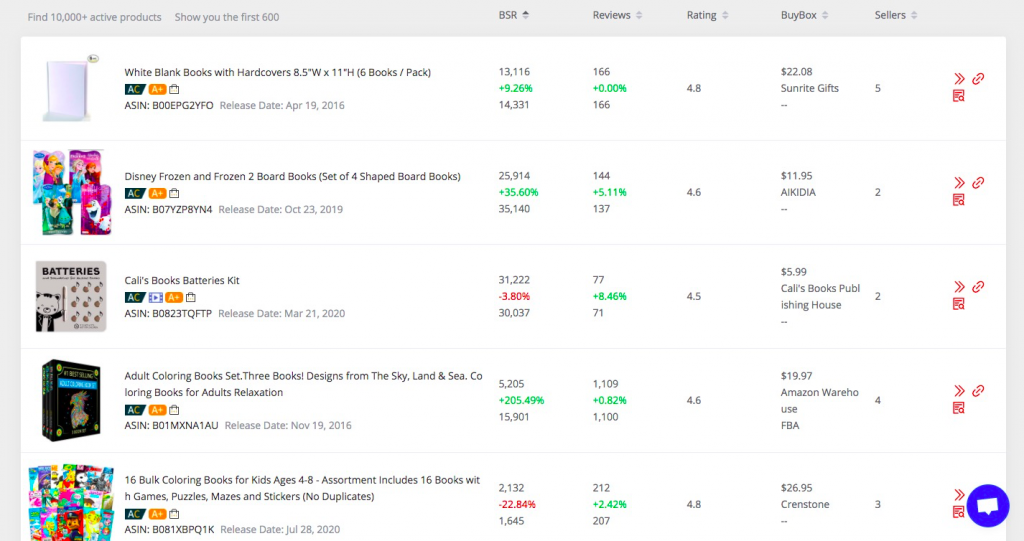Click report search icon for Disney Frozen row

959,200
